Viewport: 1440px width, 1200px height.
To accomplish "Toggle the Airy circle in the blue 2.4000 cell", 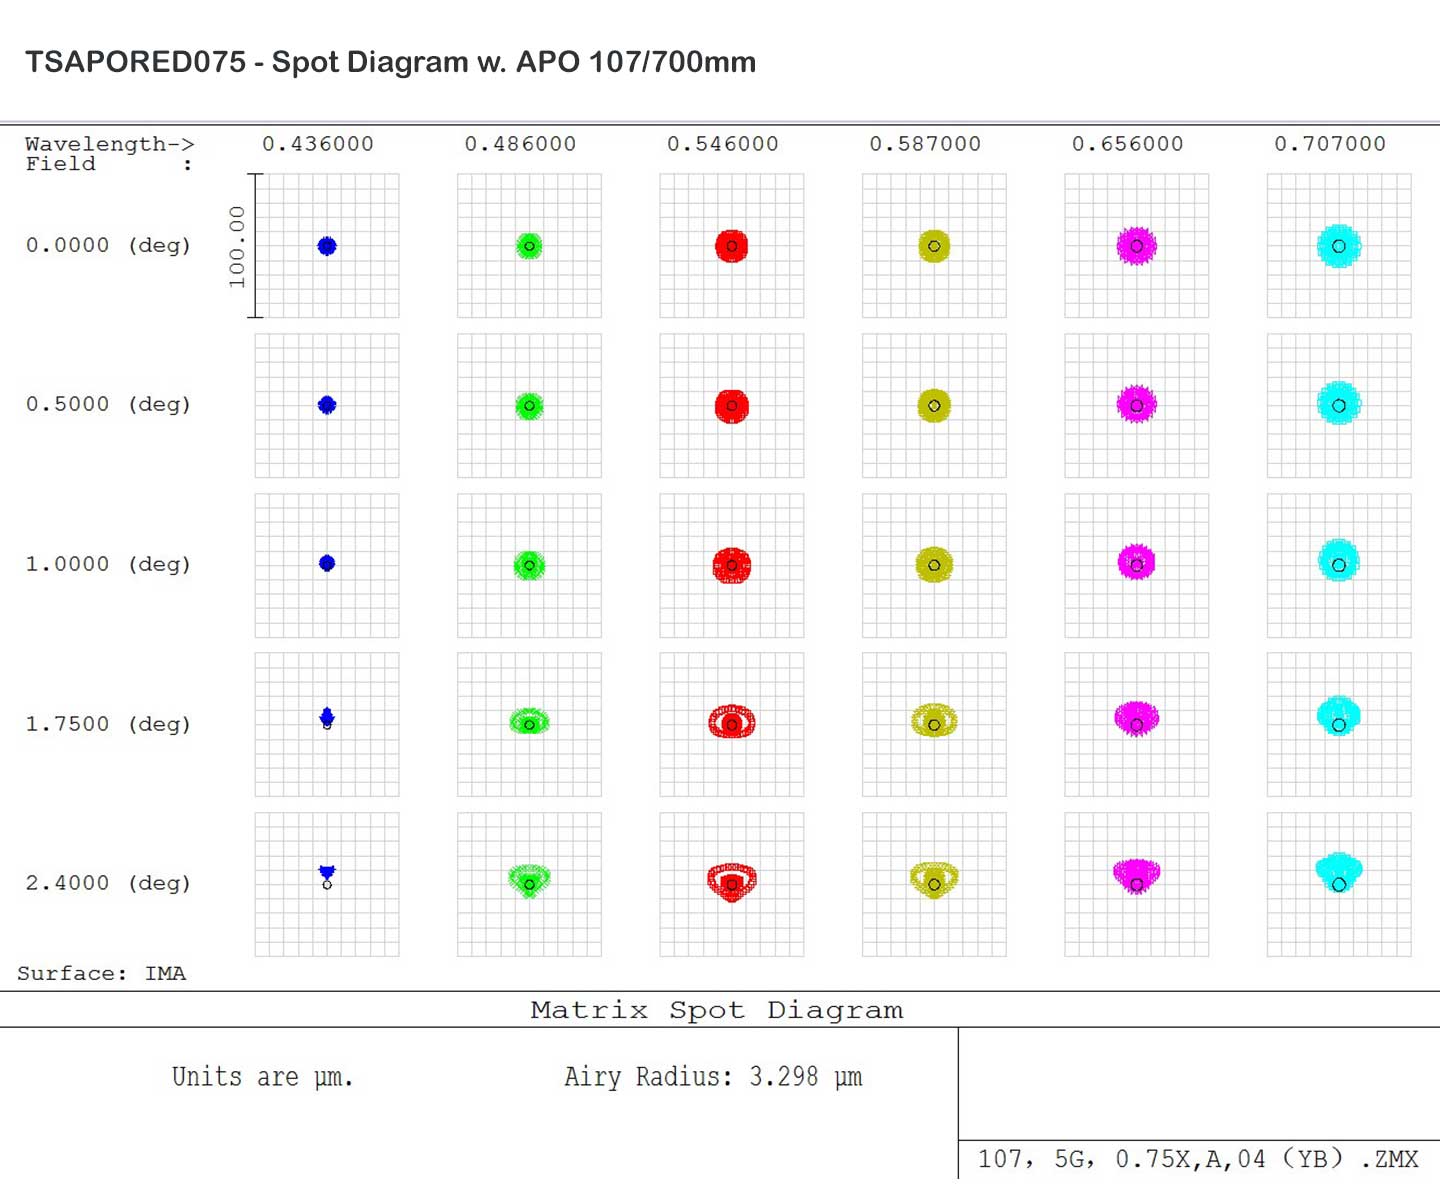I will tap(326, 886).
